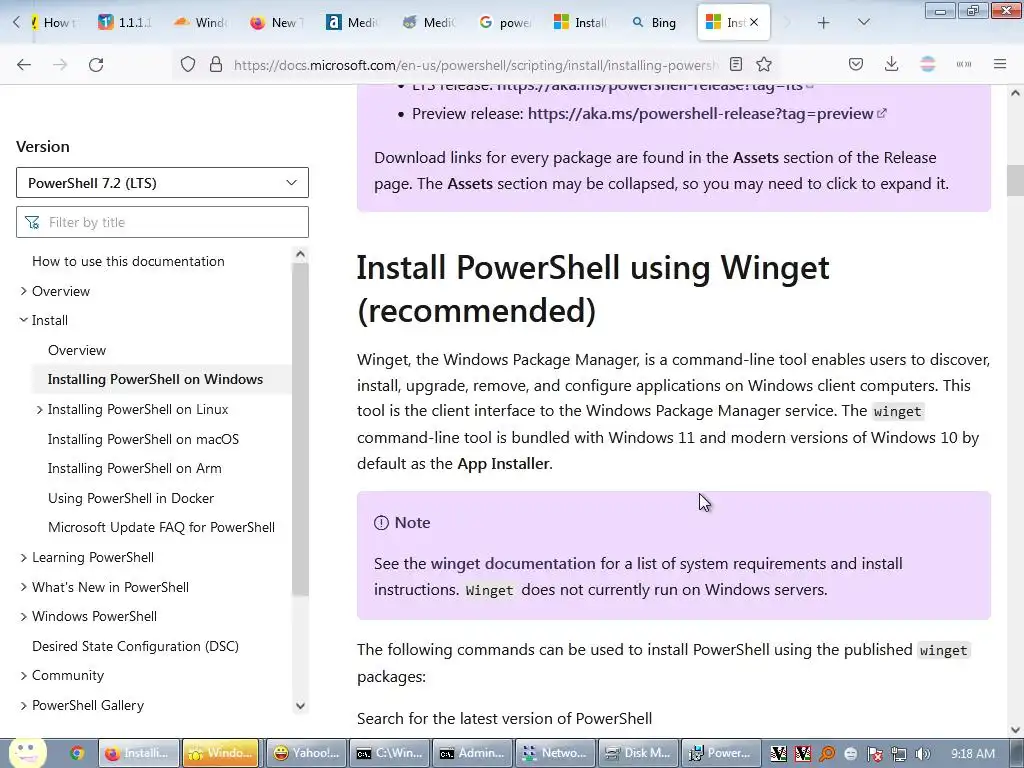Save page to Pocket
Screen dimensions: 1024x768
856,64
